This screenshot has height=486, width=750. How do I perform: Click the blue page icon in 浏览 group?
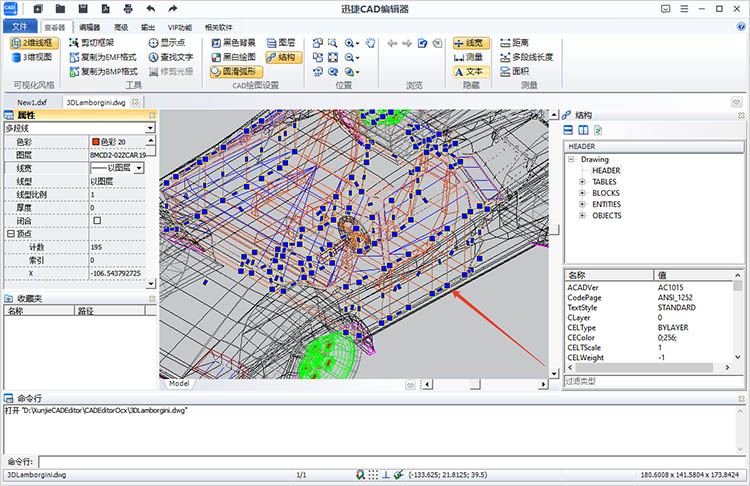[422, 43]
